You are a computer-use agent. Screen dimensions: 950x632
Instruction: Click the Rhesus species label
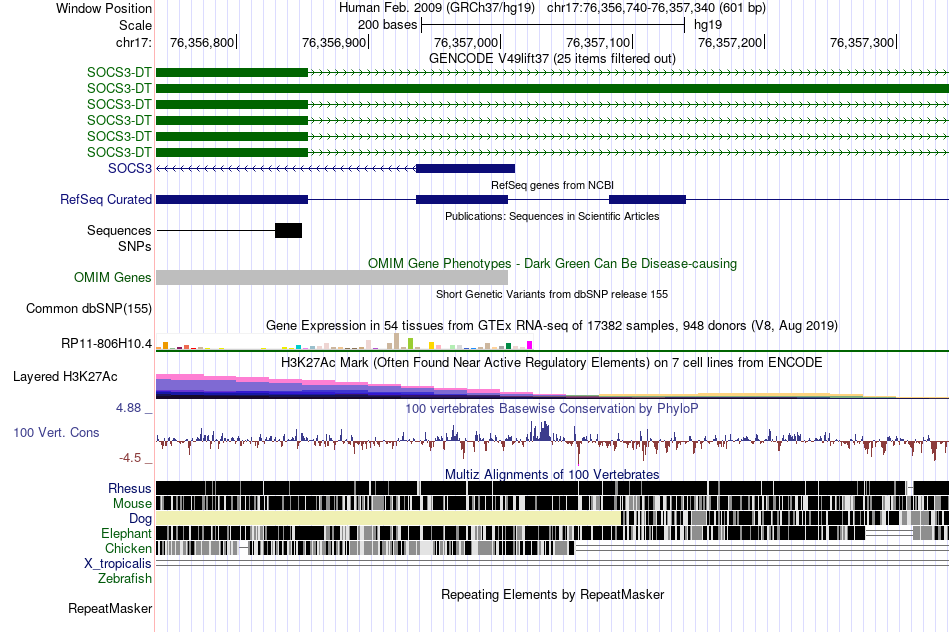pyautogui.click(x=130, y=488)
